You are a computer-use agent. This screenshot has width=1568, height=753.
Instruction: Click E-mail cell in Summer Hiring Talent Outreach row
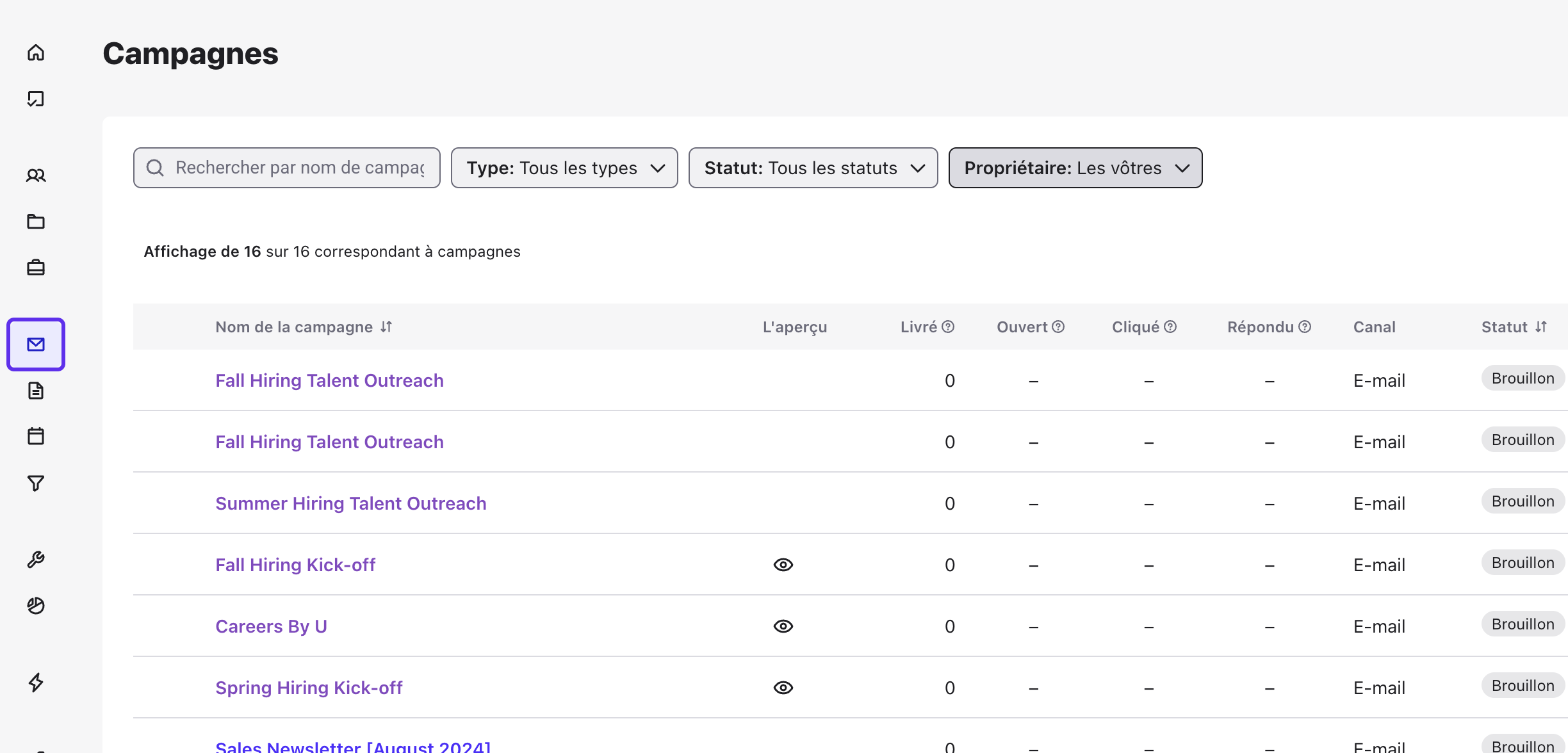[1379, 504]
